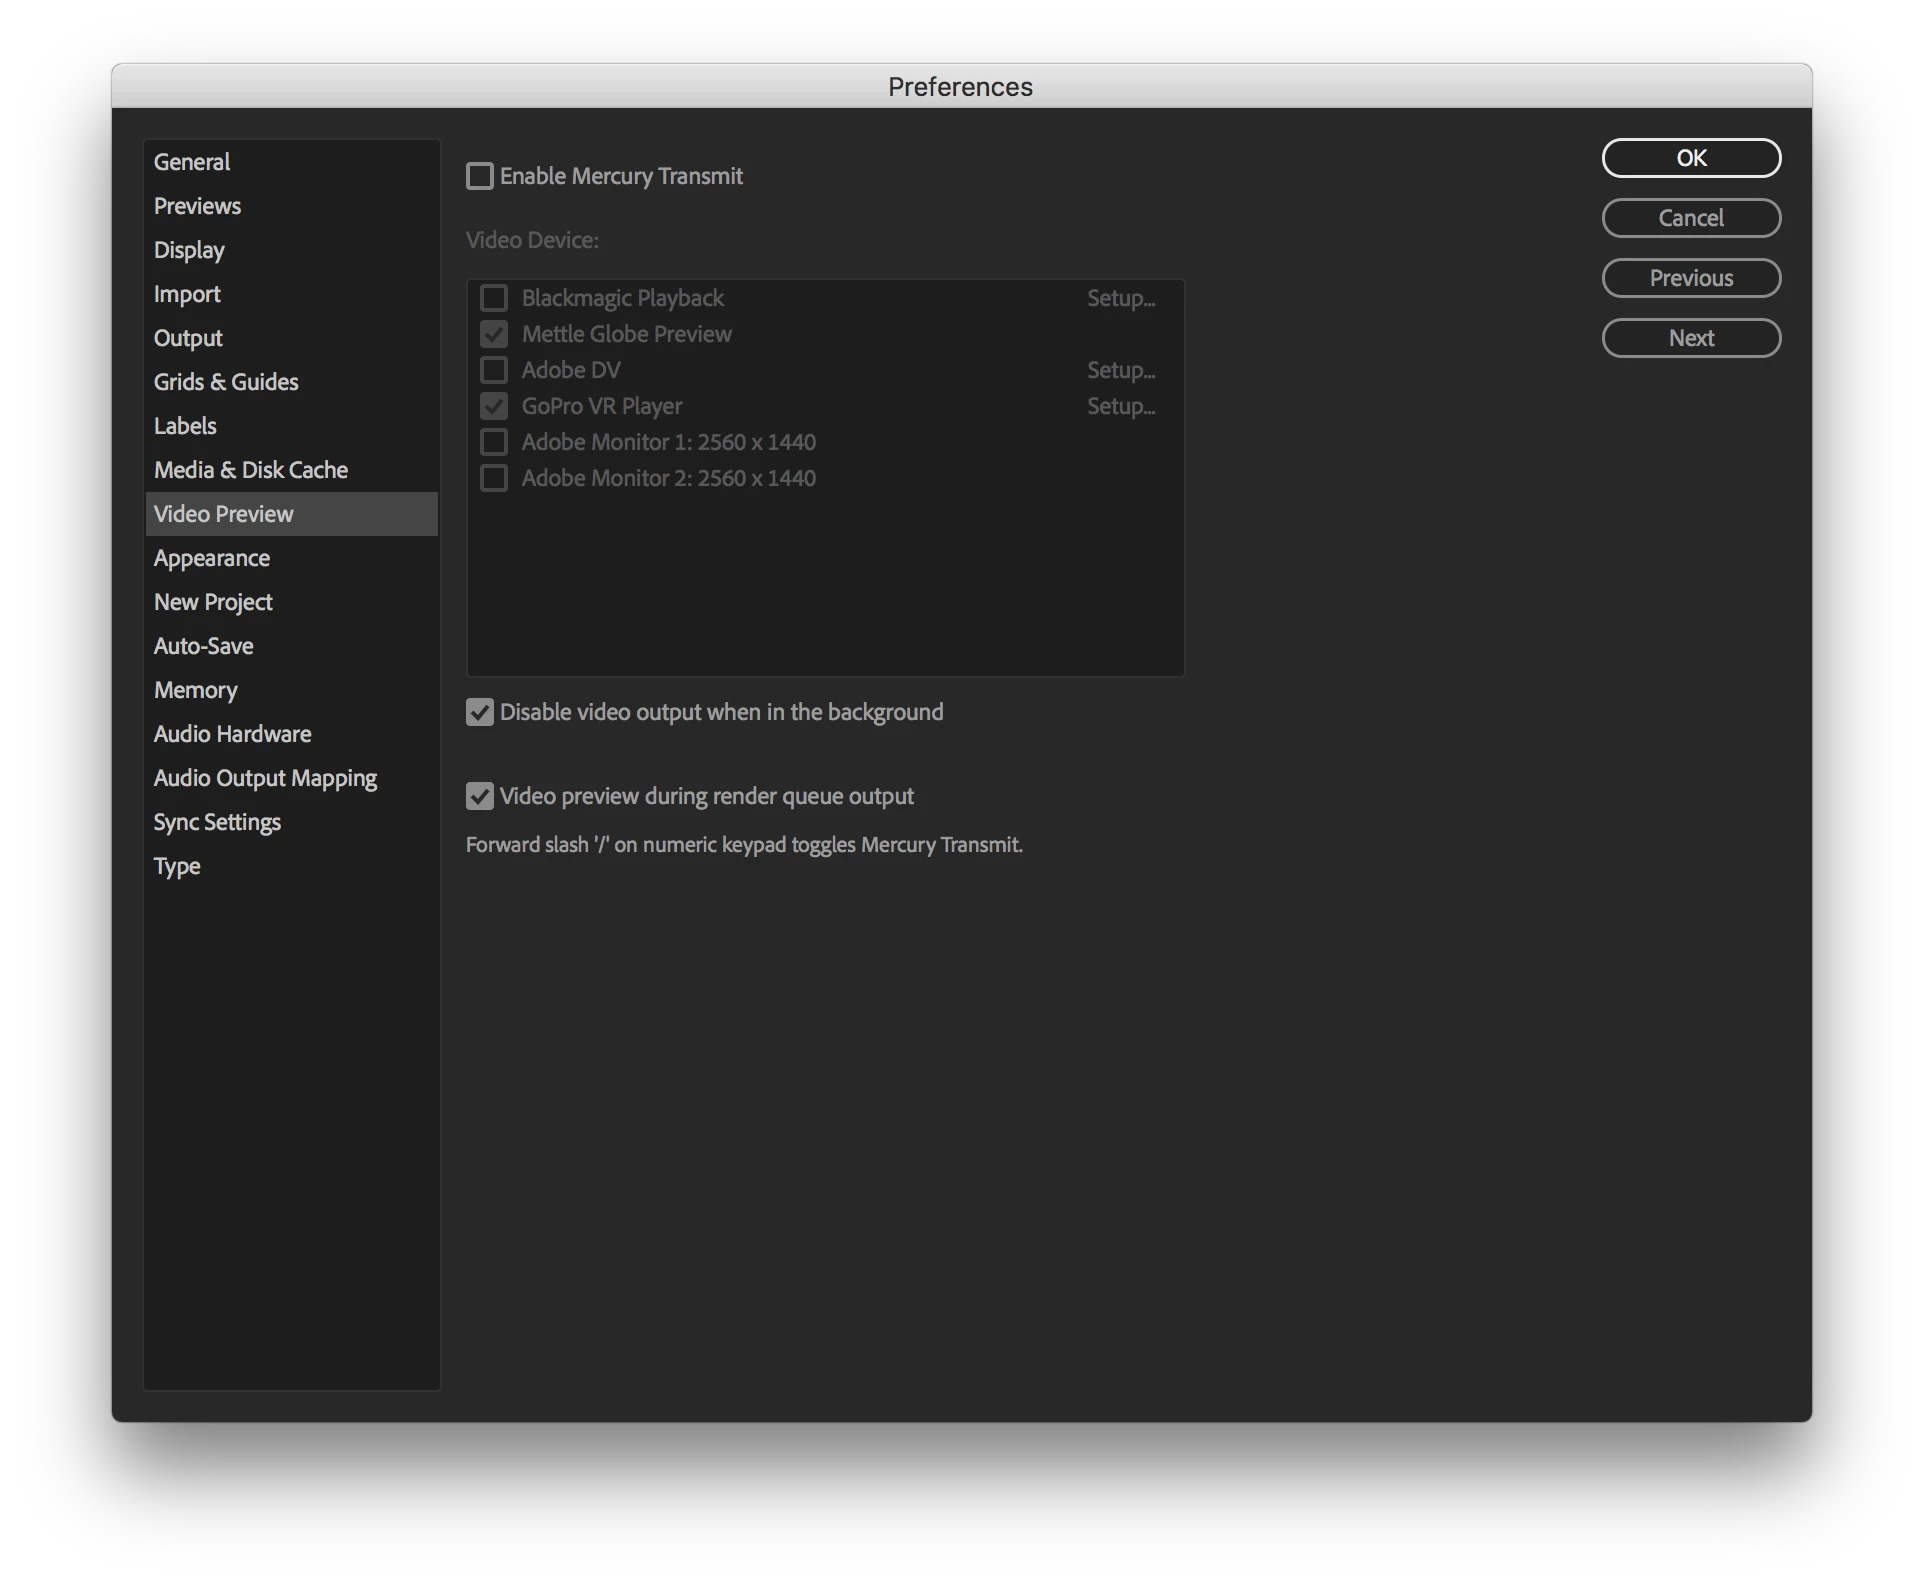The image size is (1924, 1582).
Task: Check the Adobe Monitor 1 device
Action: click(494, 443)
